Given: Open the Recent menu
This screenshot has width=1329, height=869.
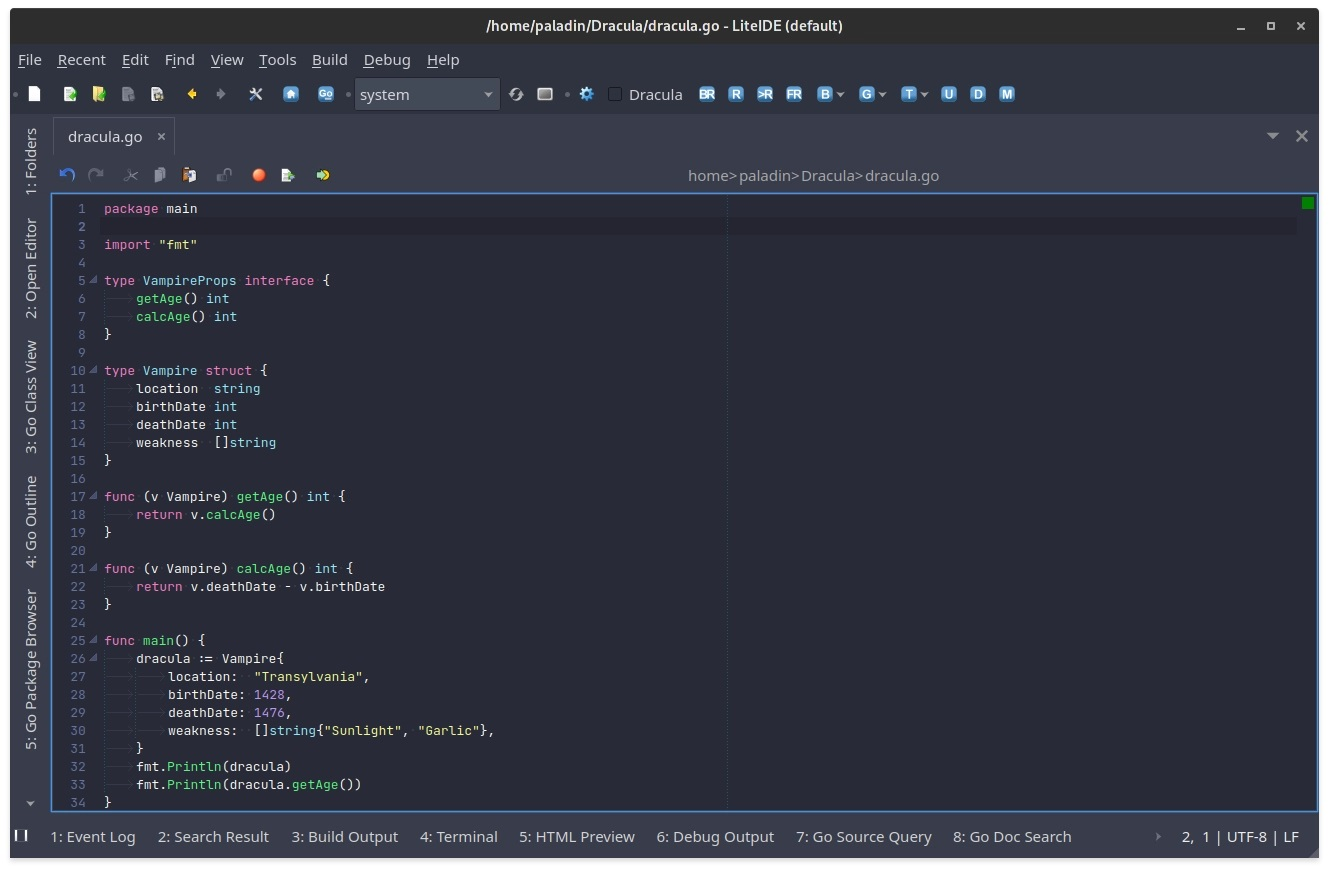Looking at the screenshot, I should (x=82, y=60).
